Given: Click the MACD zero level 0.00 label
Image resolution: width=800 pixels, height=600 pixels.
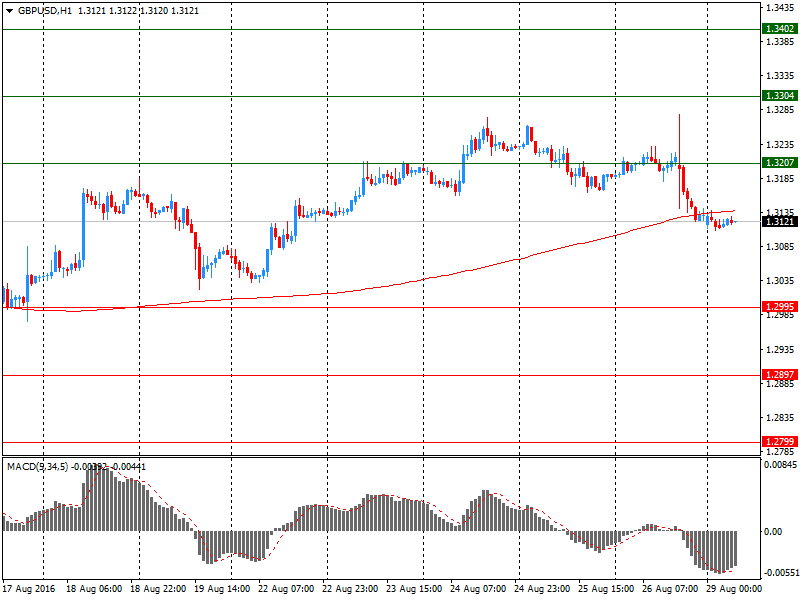Looking at the screenshot, I should click(x=773, y=532).
